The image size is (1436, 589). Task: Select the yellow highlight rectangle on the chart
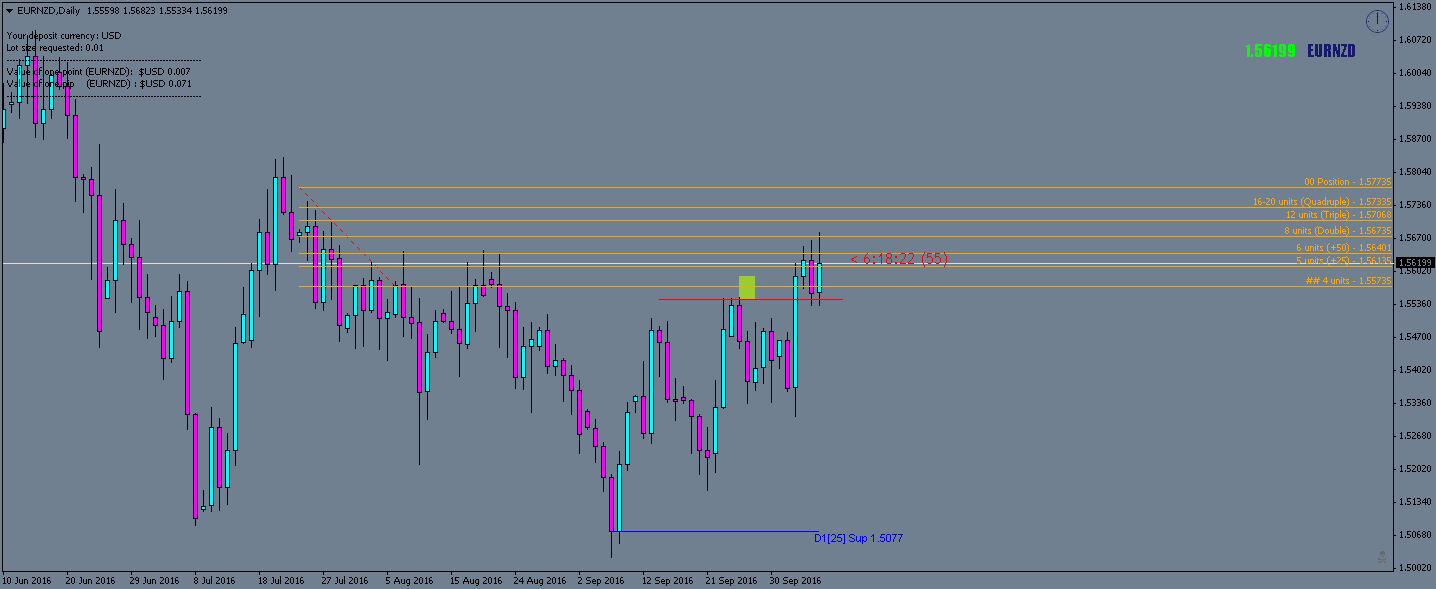click(x=747, y=288)
